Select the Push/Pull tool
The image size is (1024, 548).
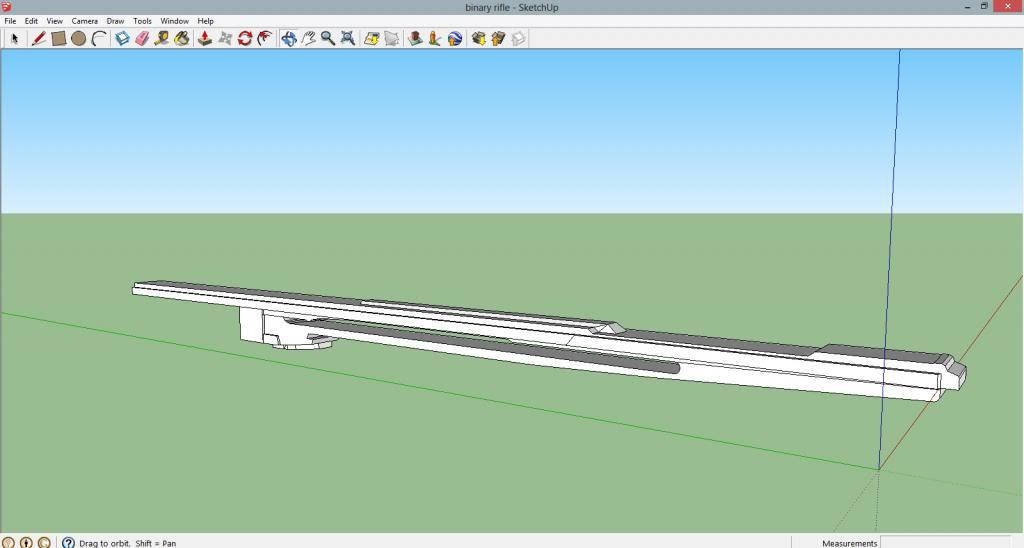(205, 39)
